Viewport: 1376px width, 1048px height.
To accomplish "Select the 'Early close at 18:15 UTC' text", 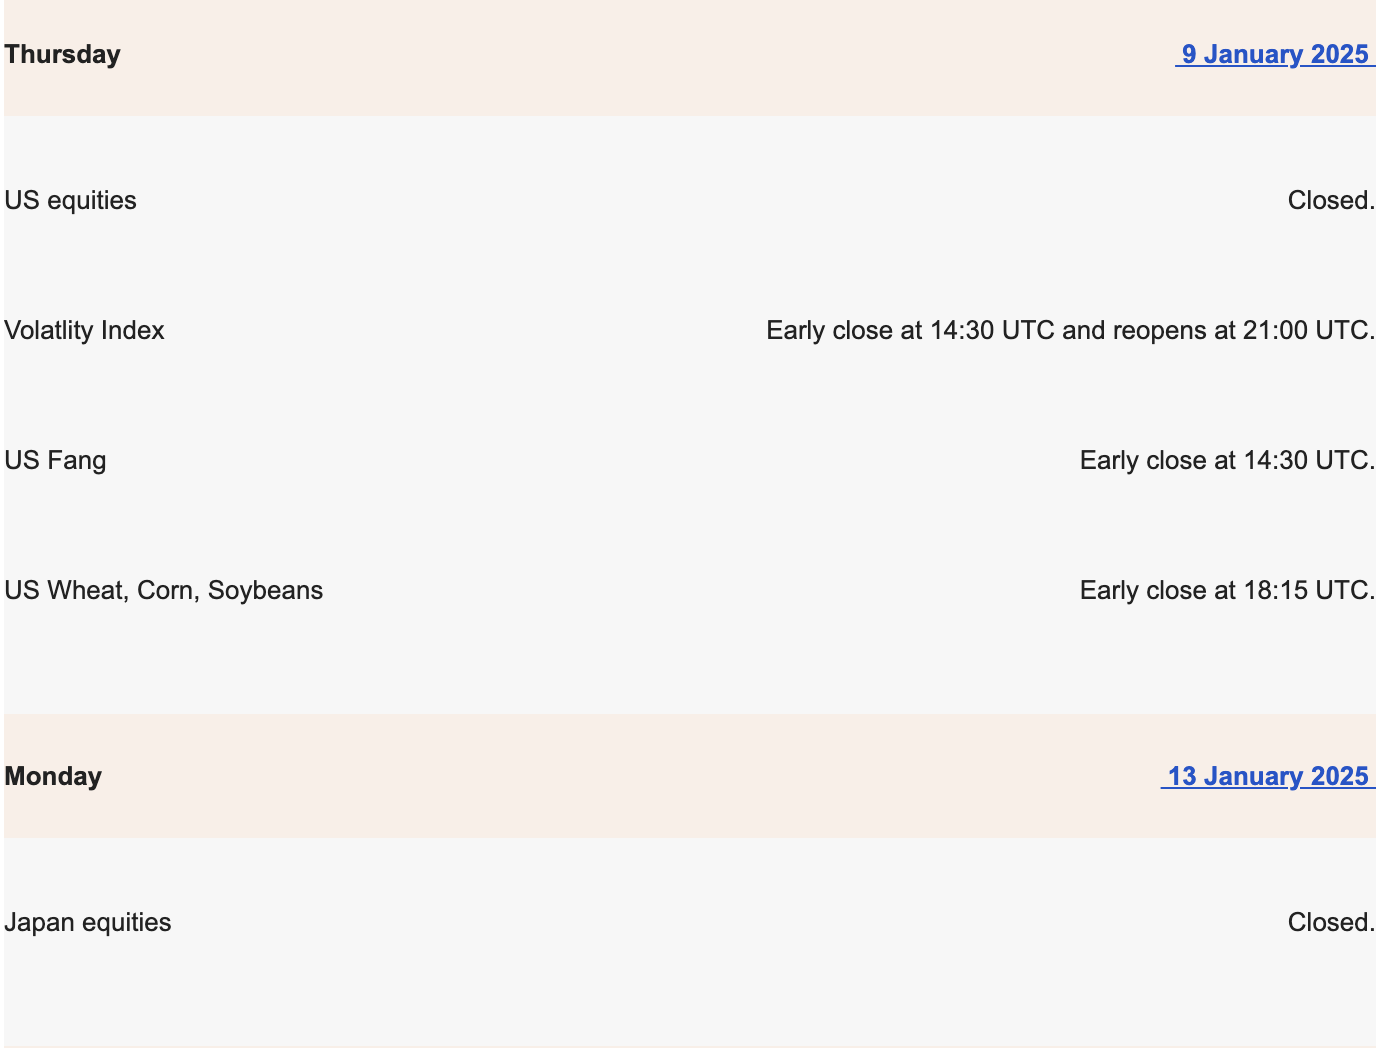I will 1225,590.
